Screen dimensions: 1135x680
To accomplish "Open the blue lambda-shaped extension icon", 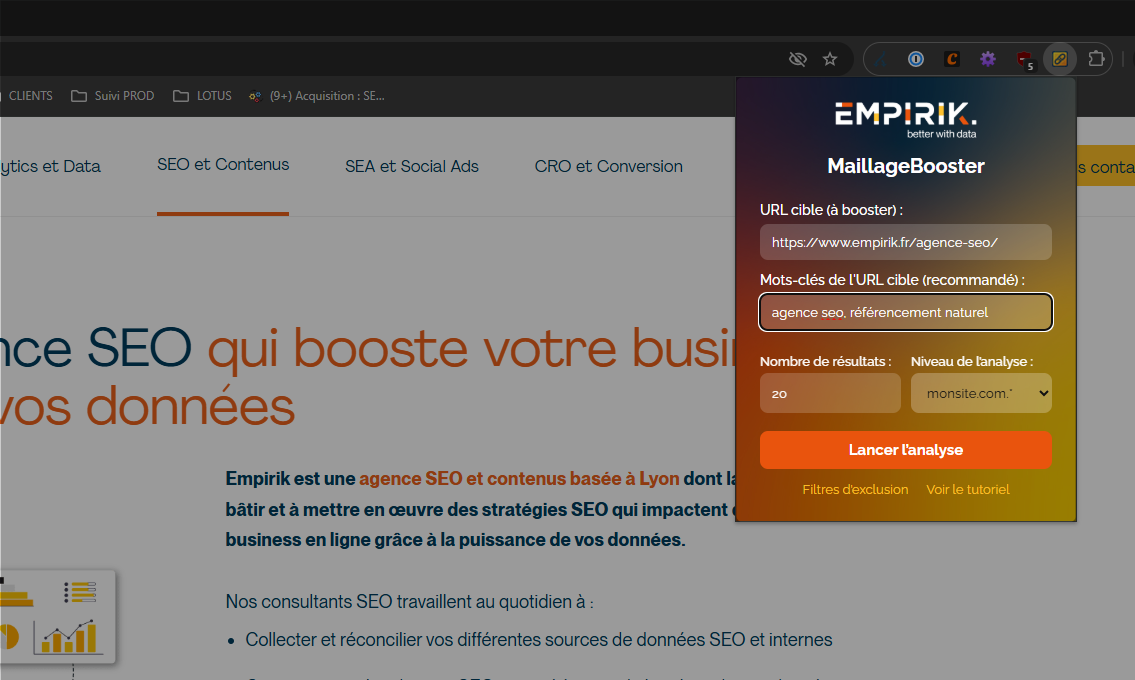I will point(881,59).
